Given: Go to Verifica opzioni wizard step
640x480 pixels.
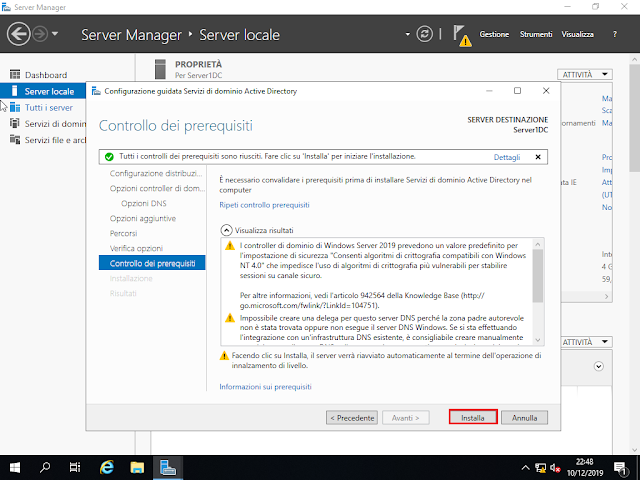Looking at the screenshot, I should (136, 248).
